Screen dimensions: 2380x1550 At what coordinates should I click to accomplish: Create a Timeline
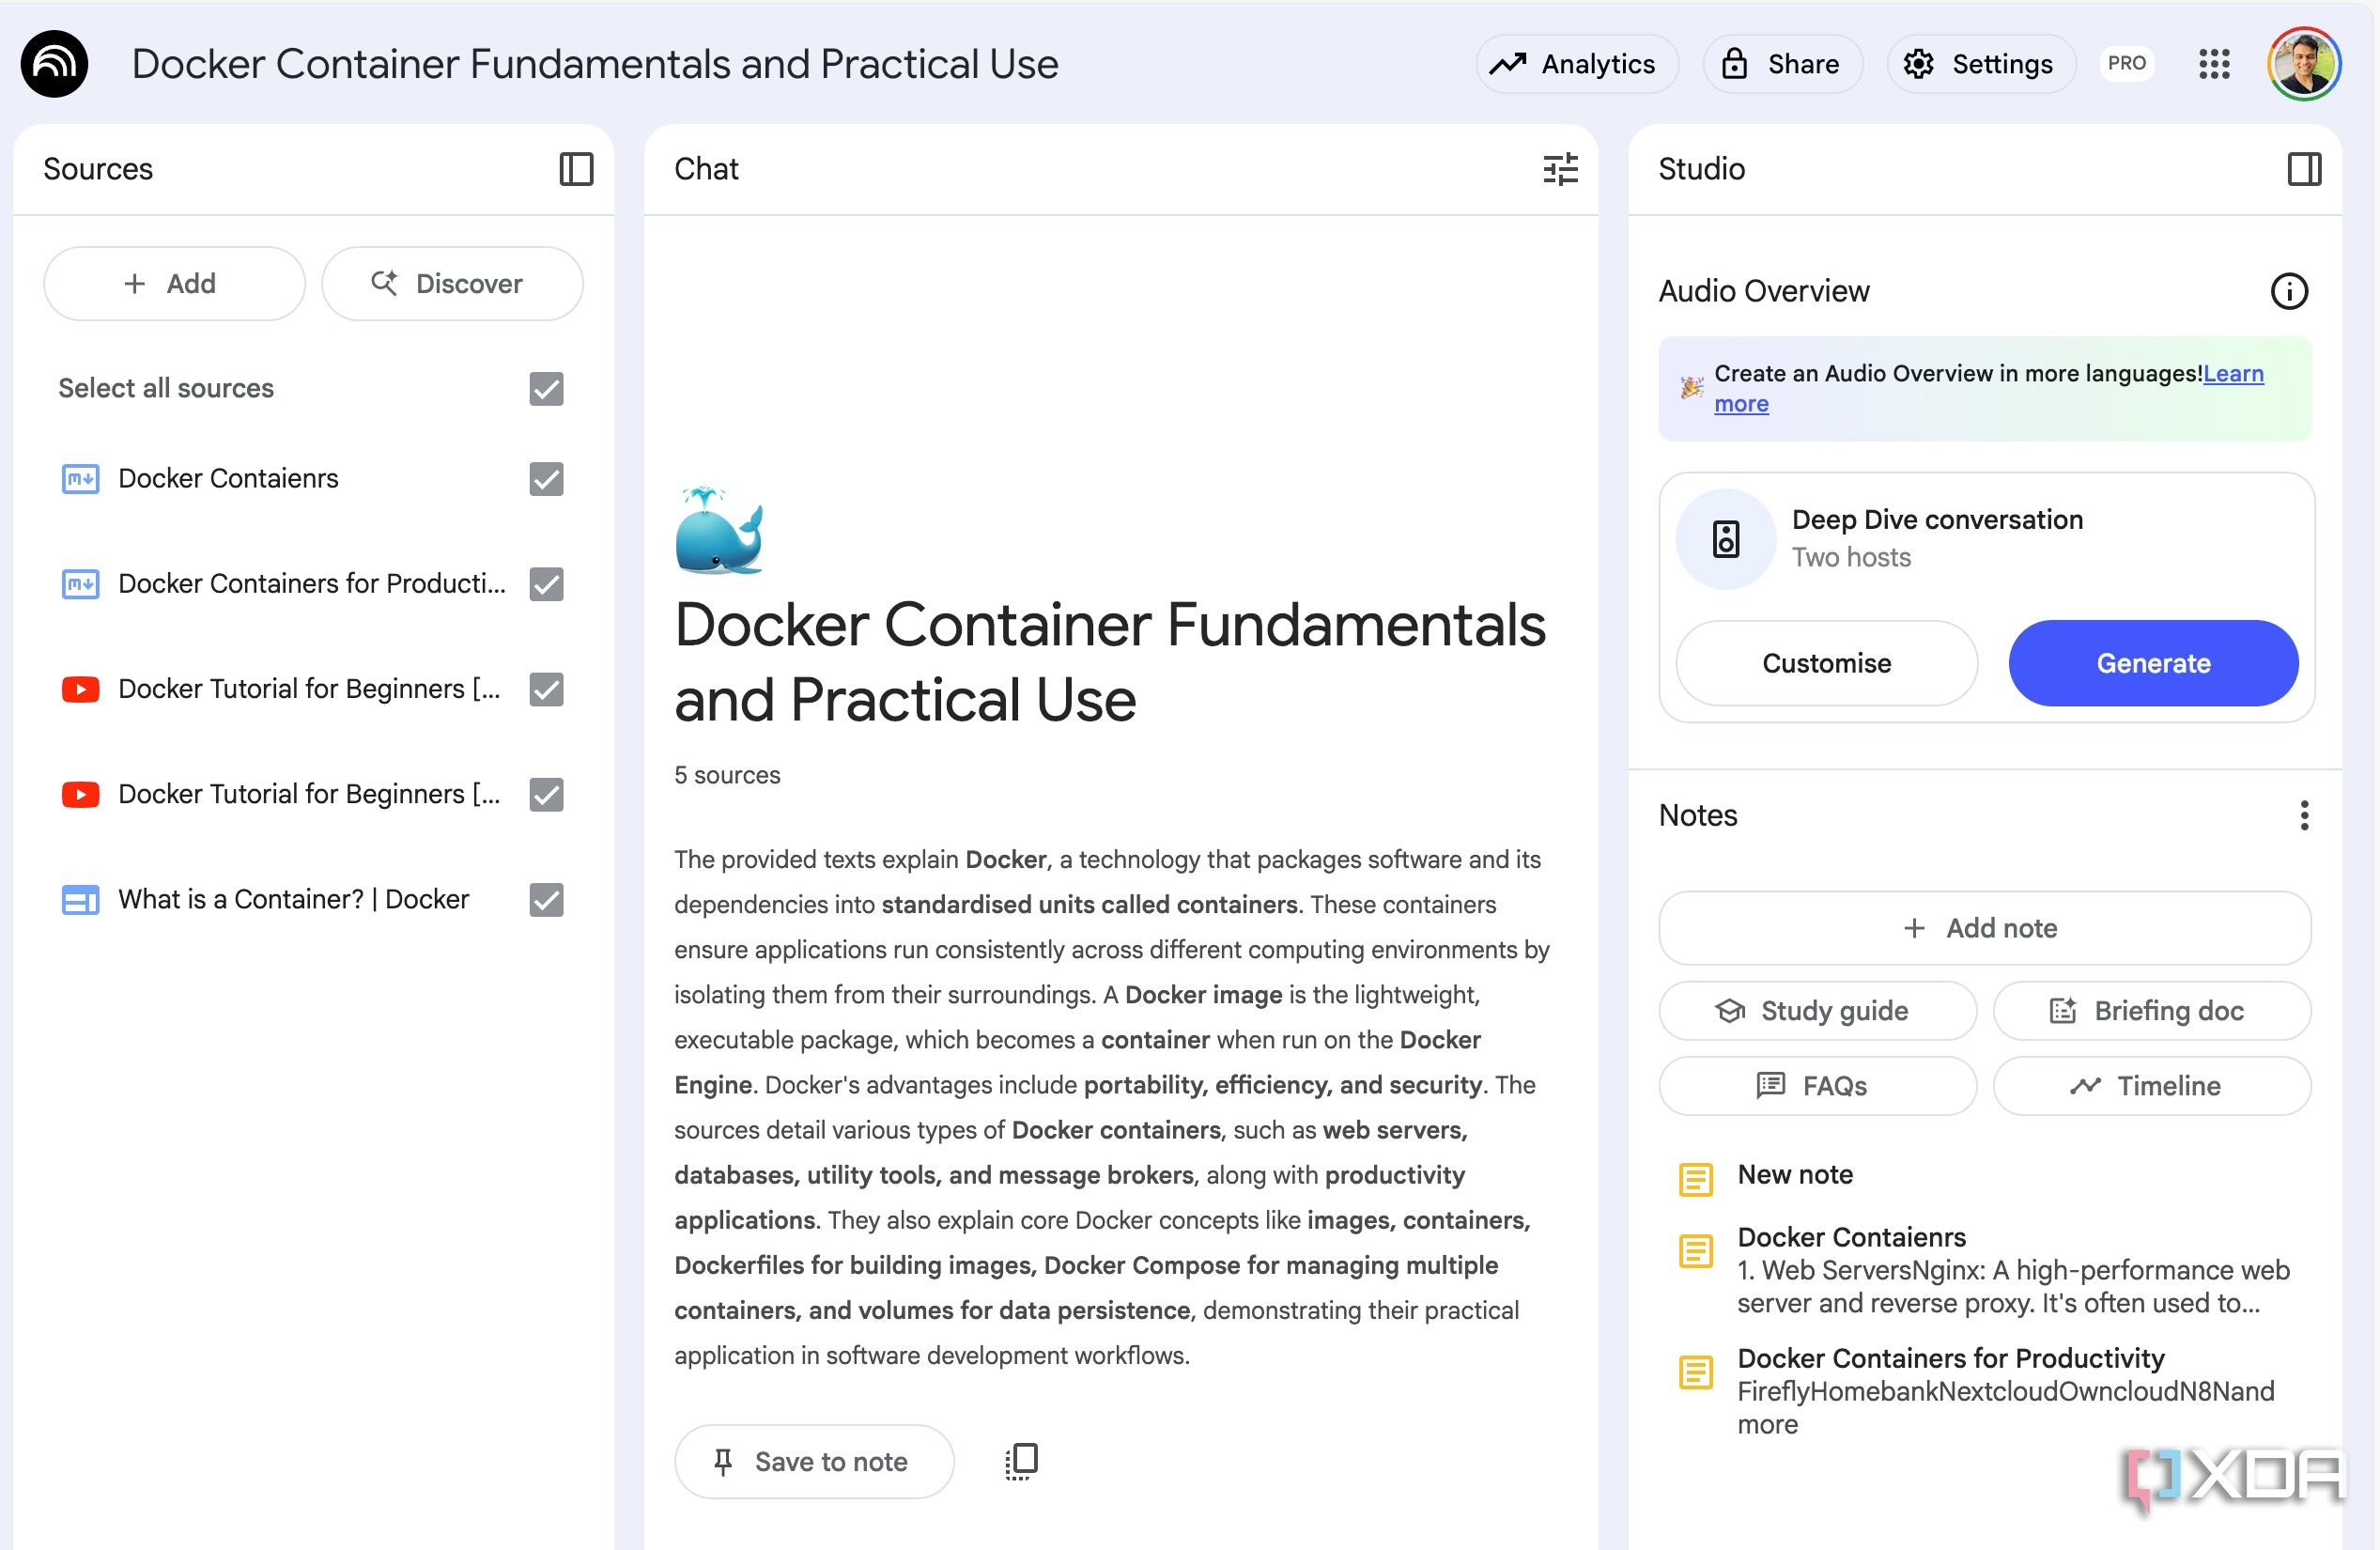2151,1085
